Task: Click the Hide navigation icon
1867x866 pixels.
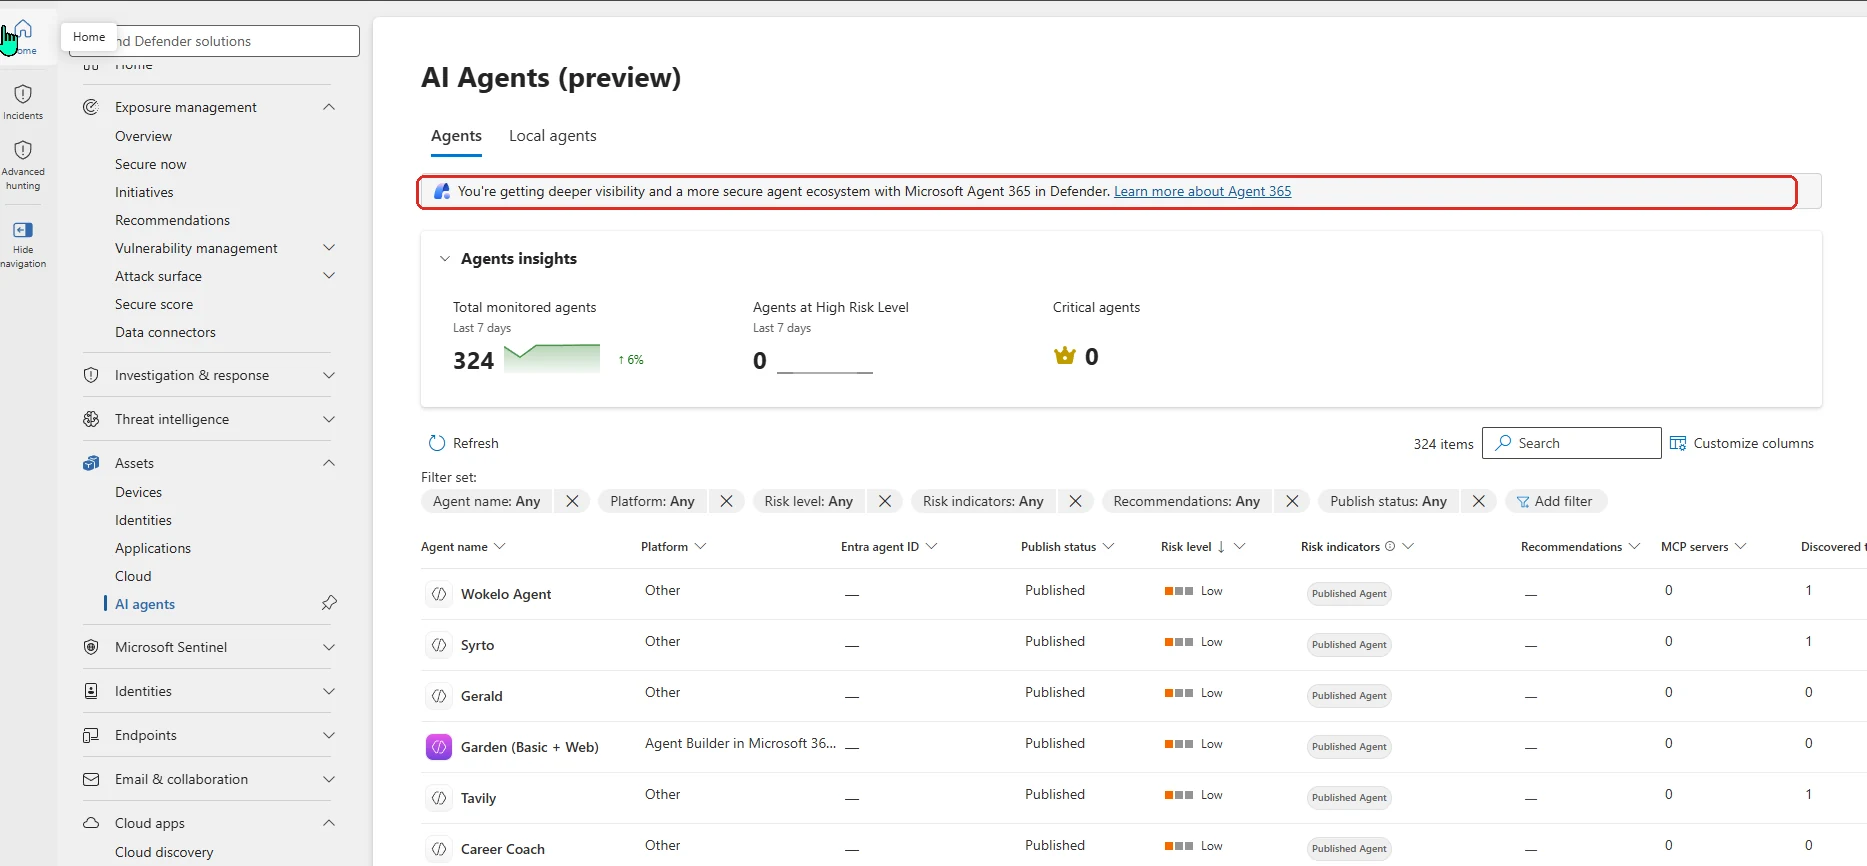Action: [23, 230]
